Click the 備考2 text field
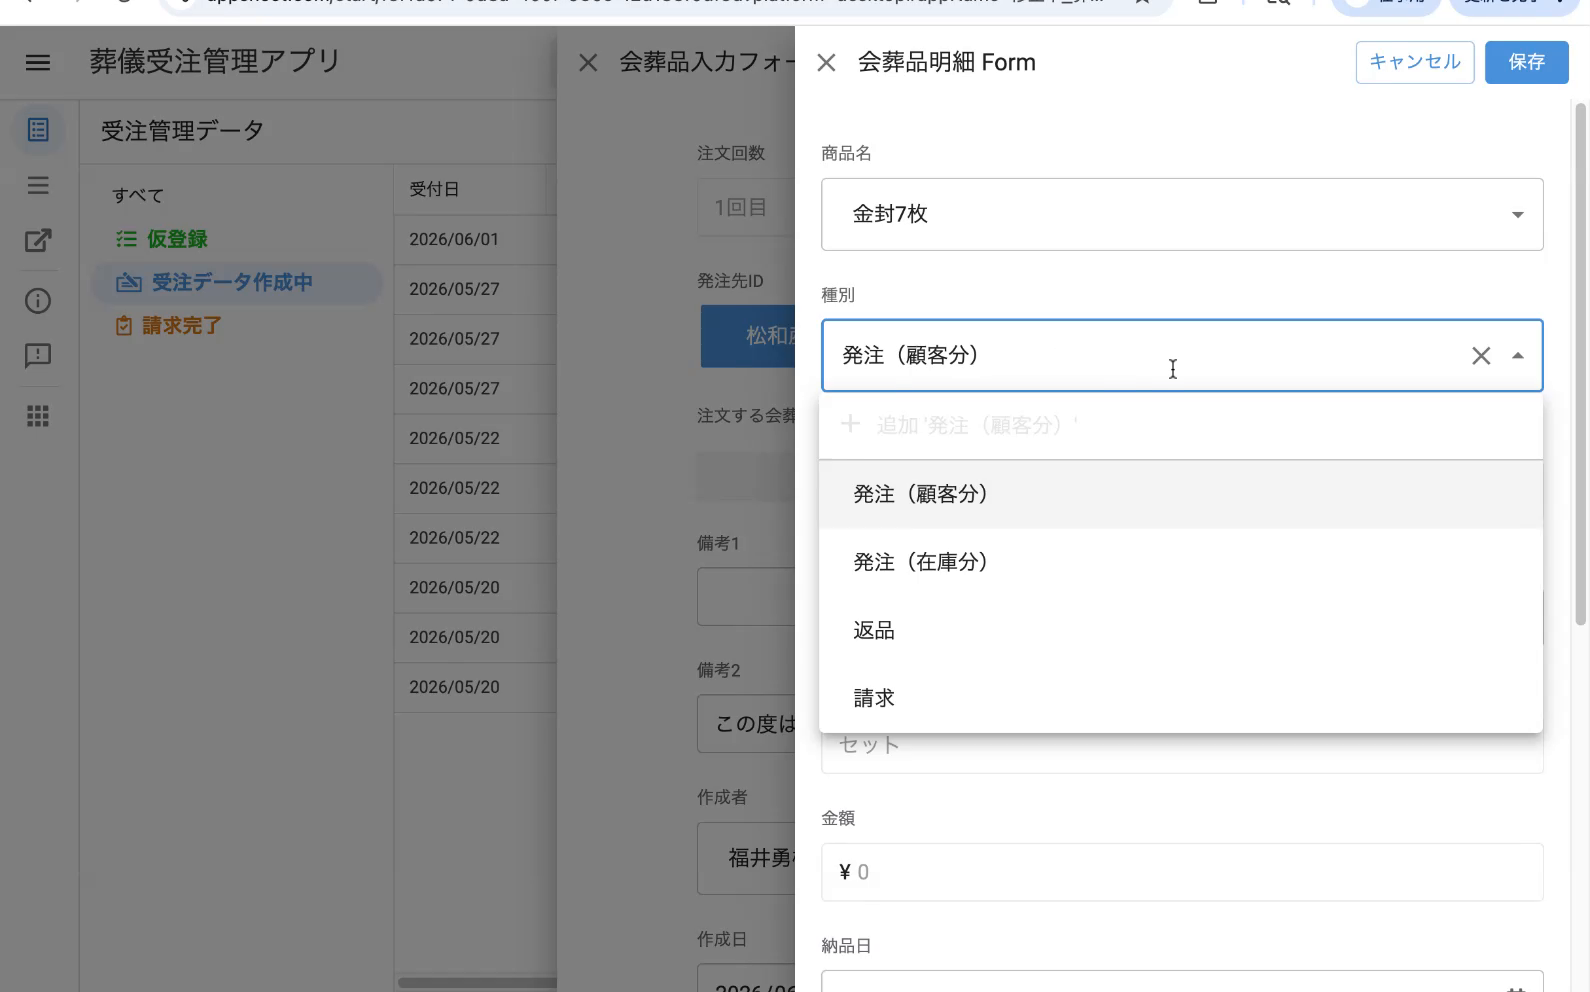Viewport: 1590px width, 992px height. 747,724
